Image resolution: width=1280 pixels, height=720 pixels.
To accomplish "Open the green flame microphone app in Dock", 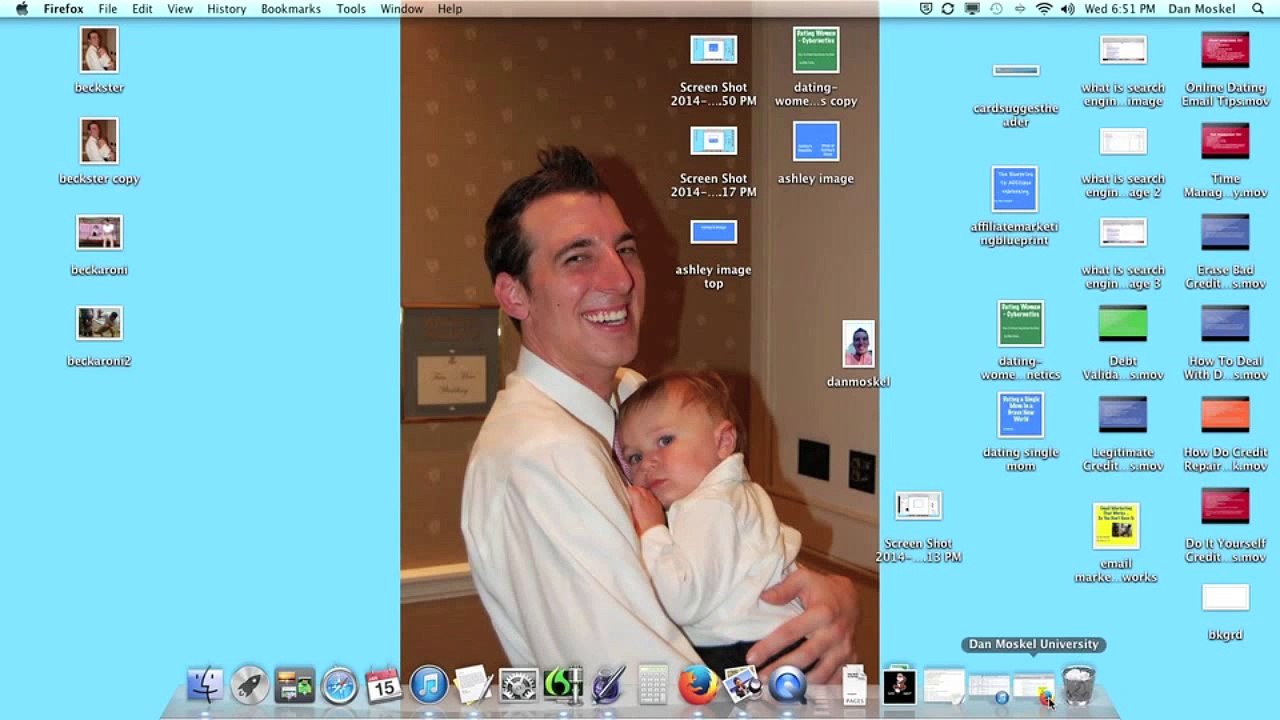I will pyautogui.click(x=563, y=685).
